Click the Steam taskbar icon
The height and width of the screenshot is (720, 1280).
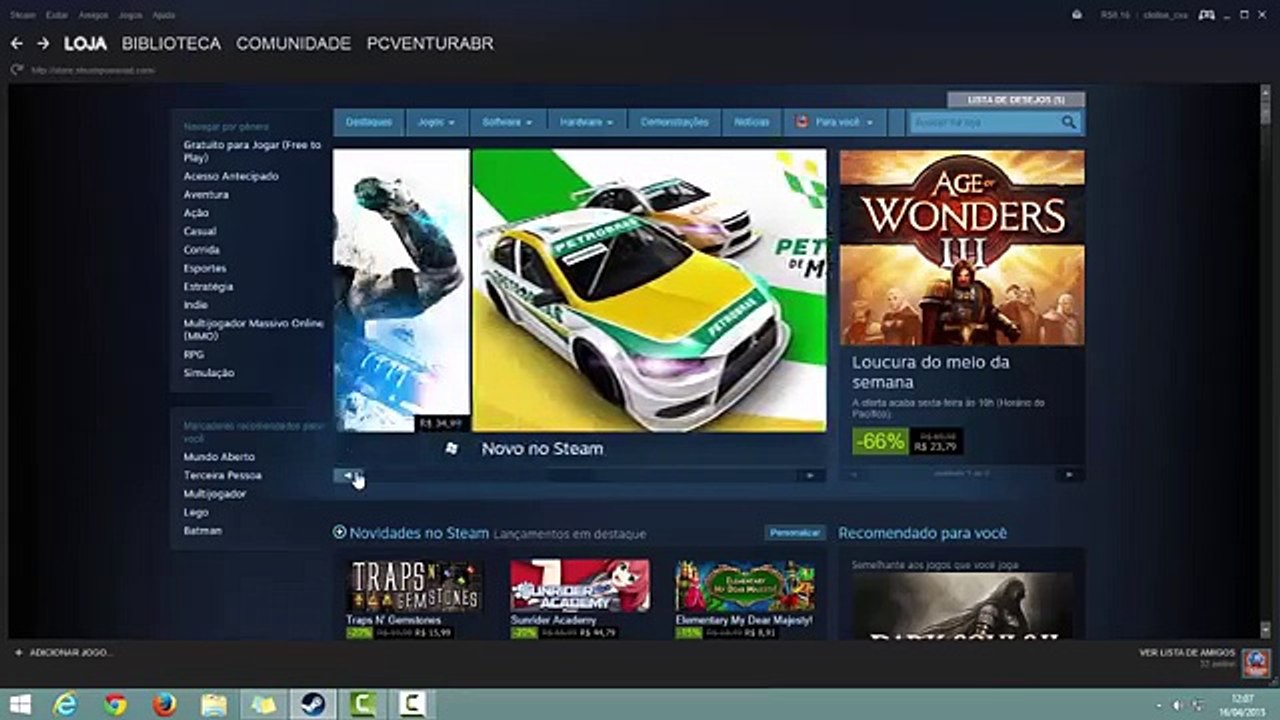[313, 705]
